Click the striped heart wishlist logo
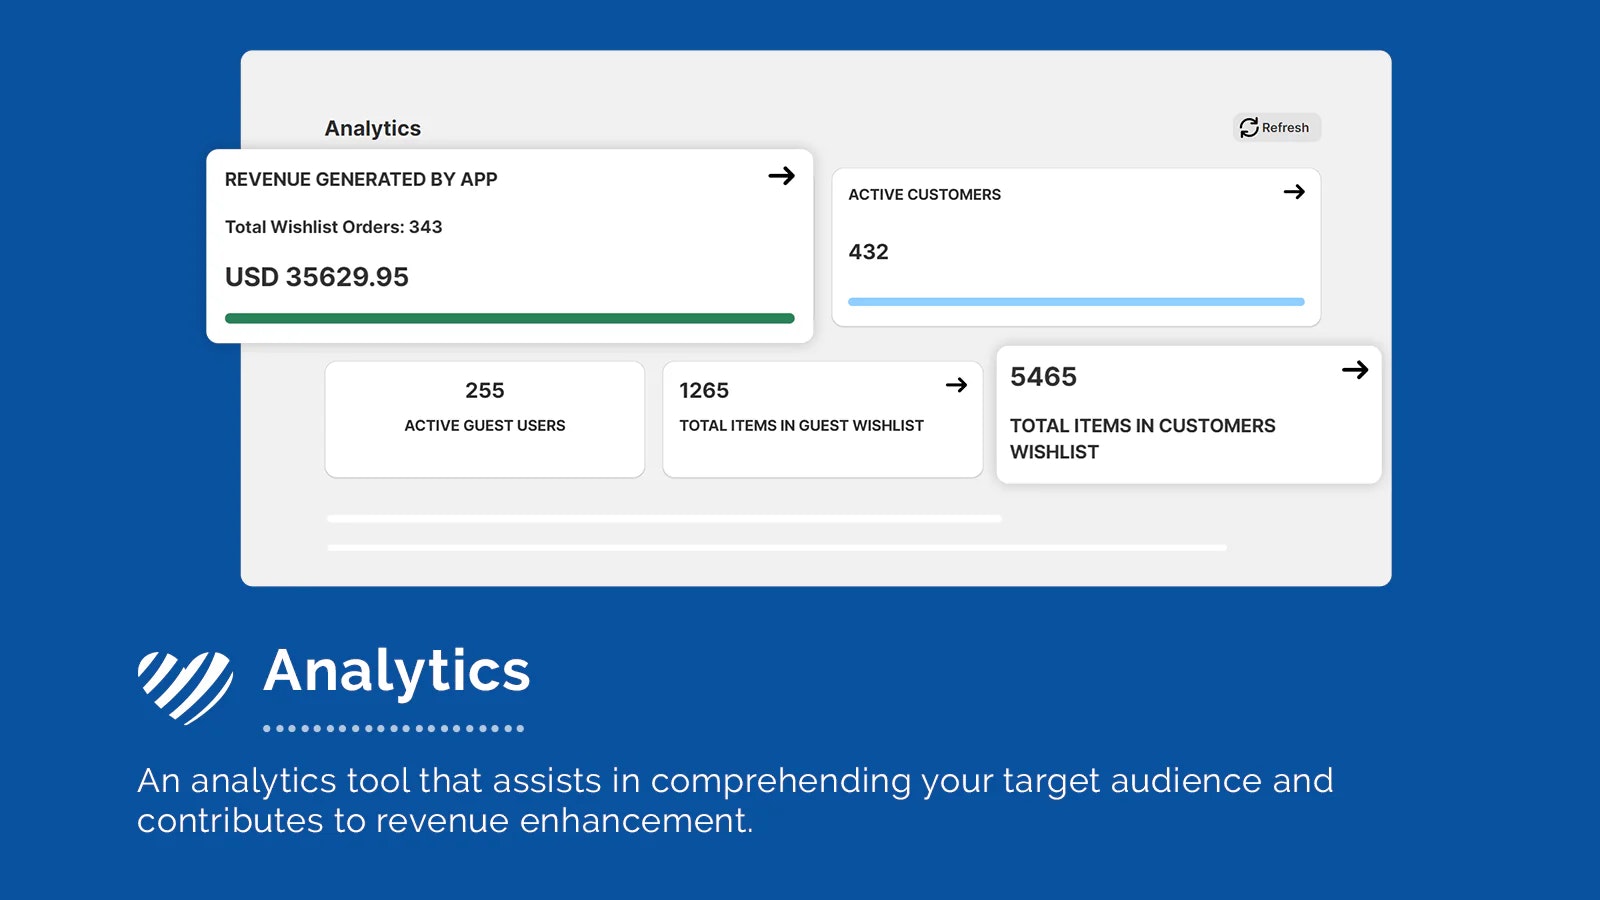The height and width of the screenshot is (900, 1600). tap(186, 683)
